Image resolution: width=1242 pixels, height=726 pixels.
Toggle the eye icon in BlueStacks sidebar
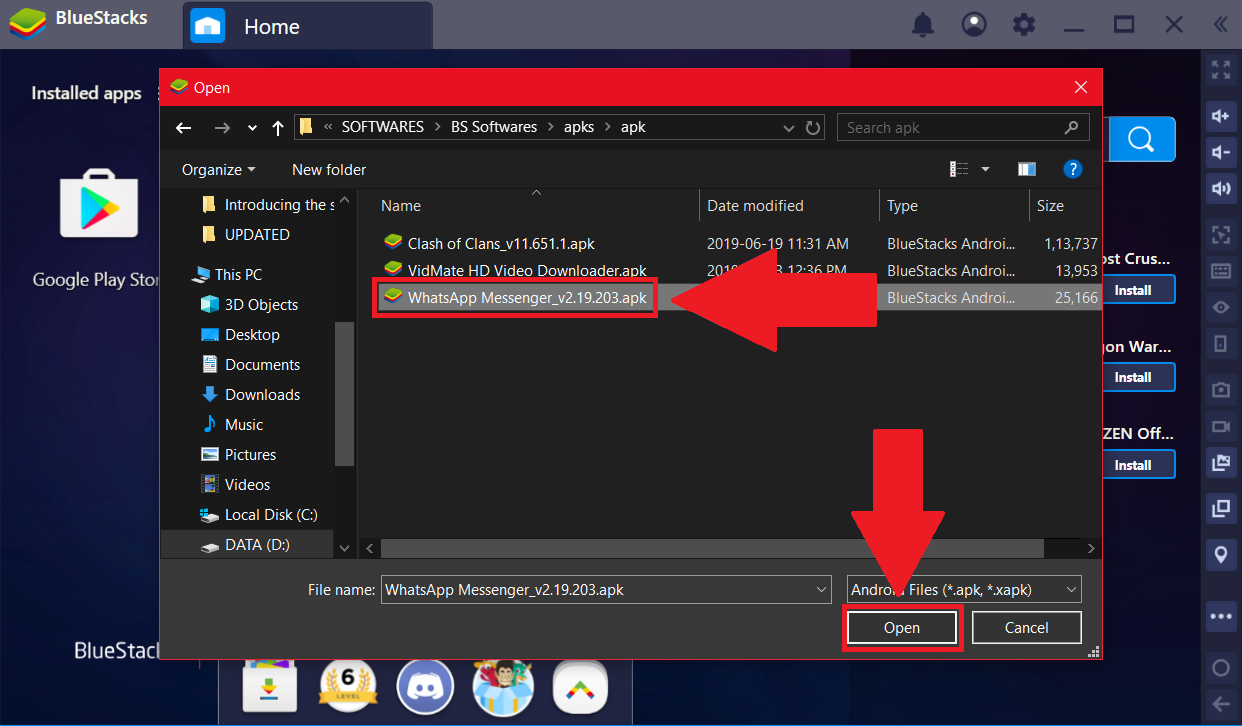click(1220, 307)
